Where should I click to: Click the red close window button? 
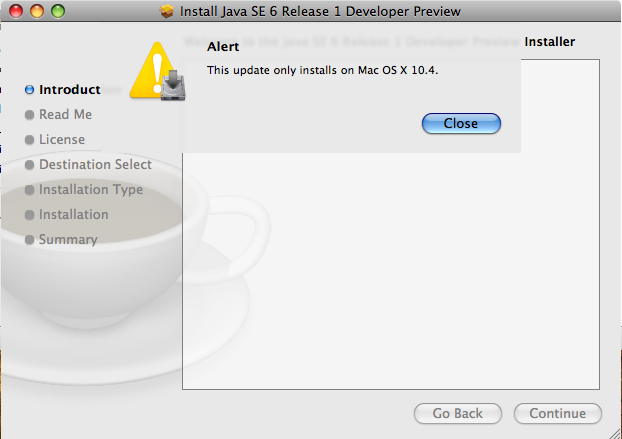16,11
